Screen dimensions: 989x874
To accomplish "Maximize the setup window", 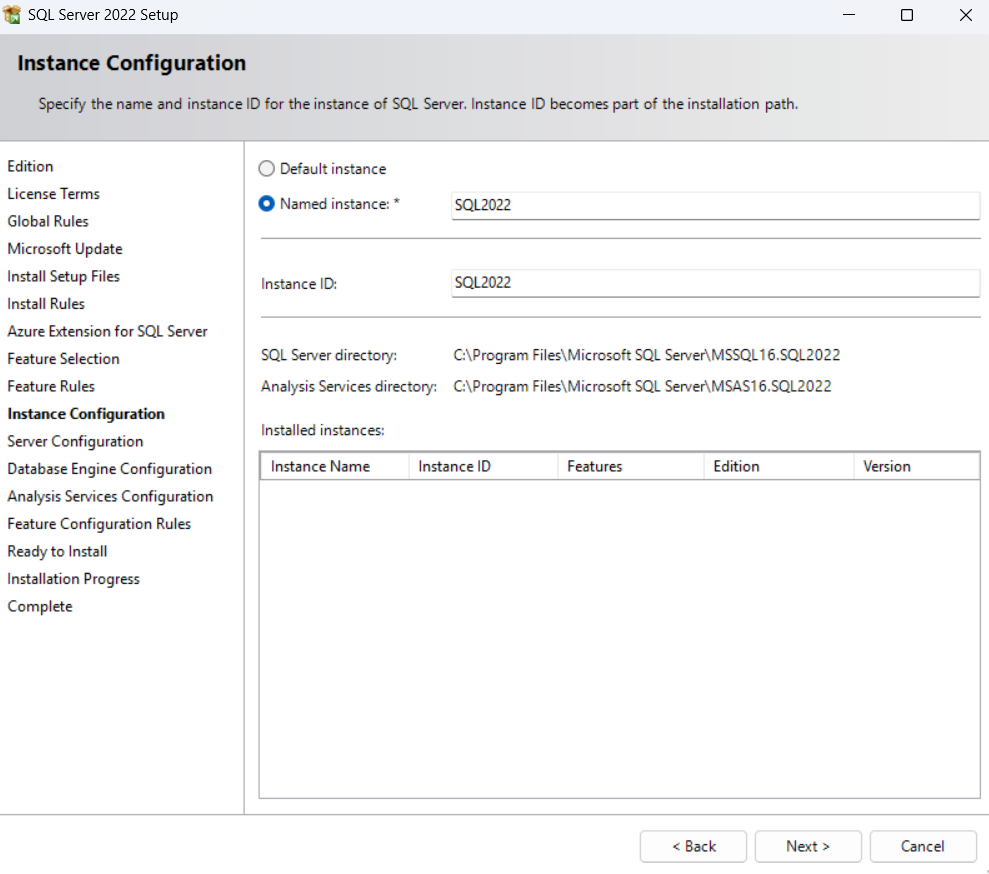I will coord(907,15).
